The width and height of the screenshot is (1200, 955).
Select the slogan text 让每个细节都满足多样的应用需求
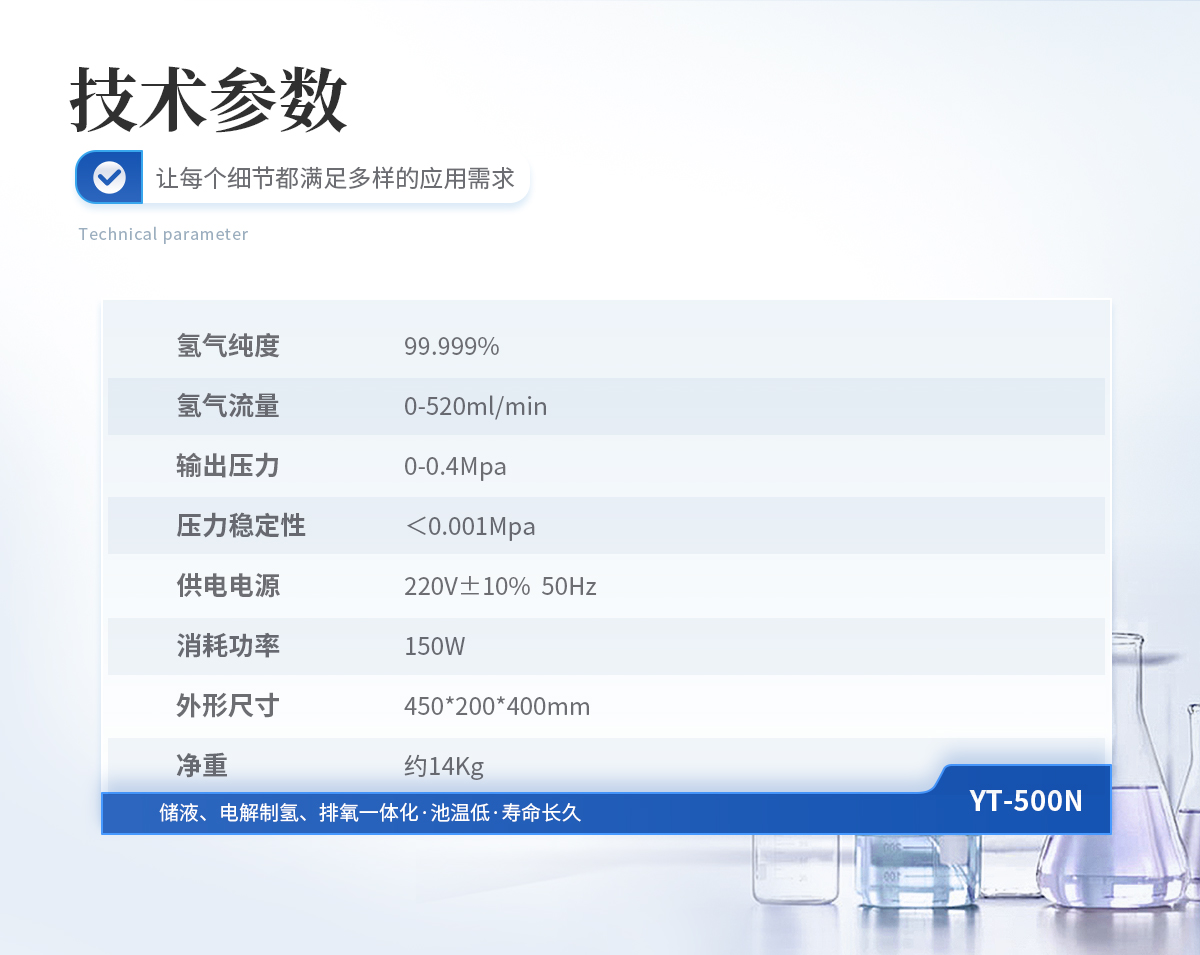coord(335,179)
